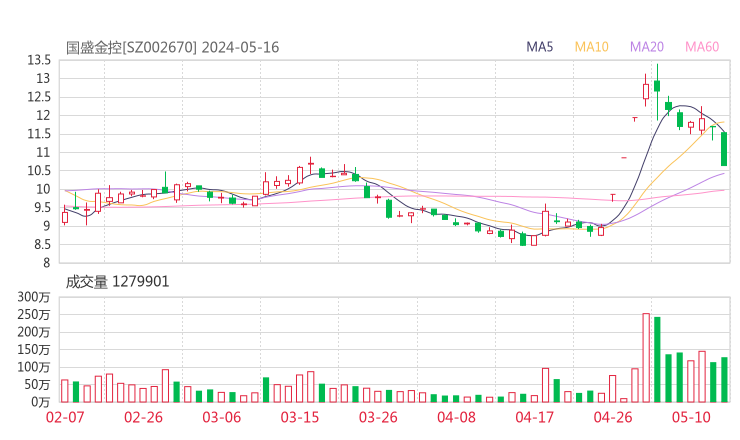Toggle the MA10 legend label
740x440 pixels.
click(x=591, y=47)
